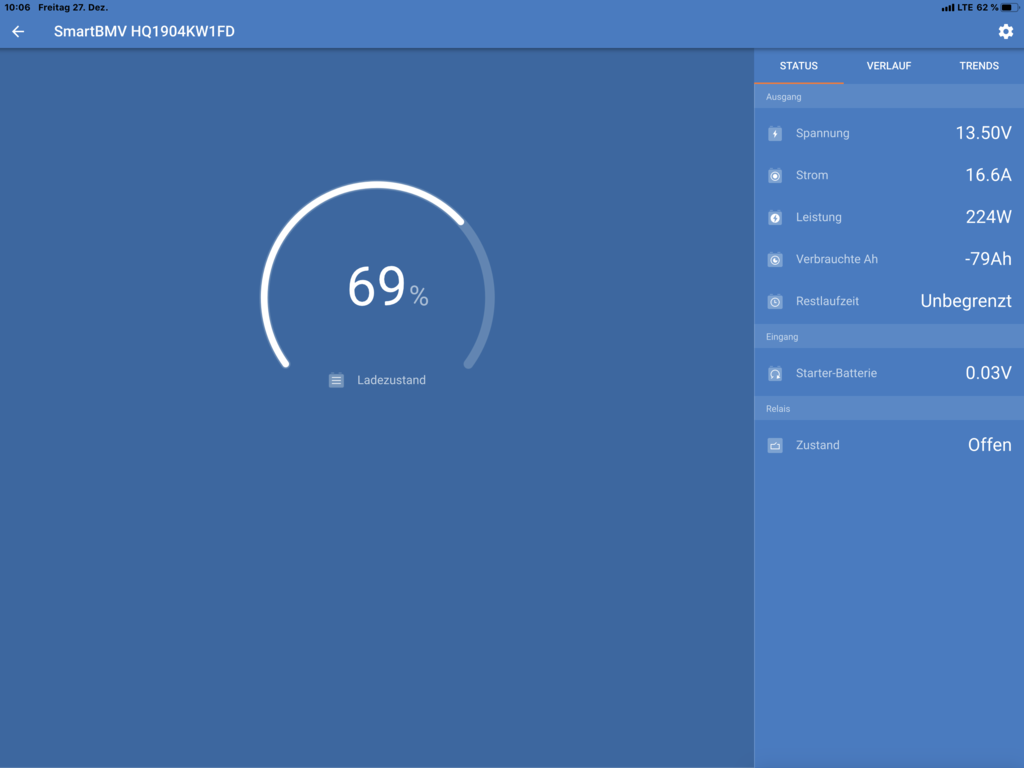This screenshot has height=768, width=1024.
Task: Tap the Freitag 27. Dez. date
Action: coord(73,8)
